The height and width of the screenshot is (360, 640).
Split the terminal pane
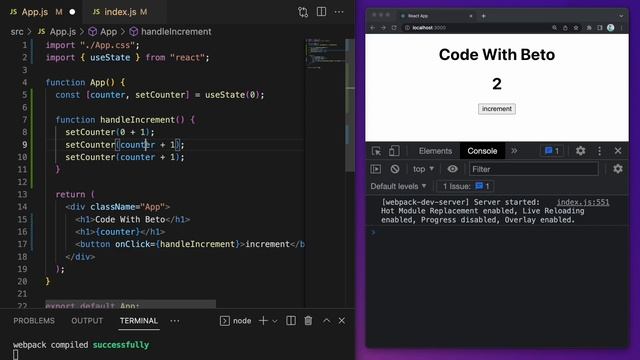(x=291, y=321)
